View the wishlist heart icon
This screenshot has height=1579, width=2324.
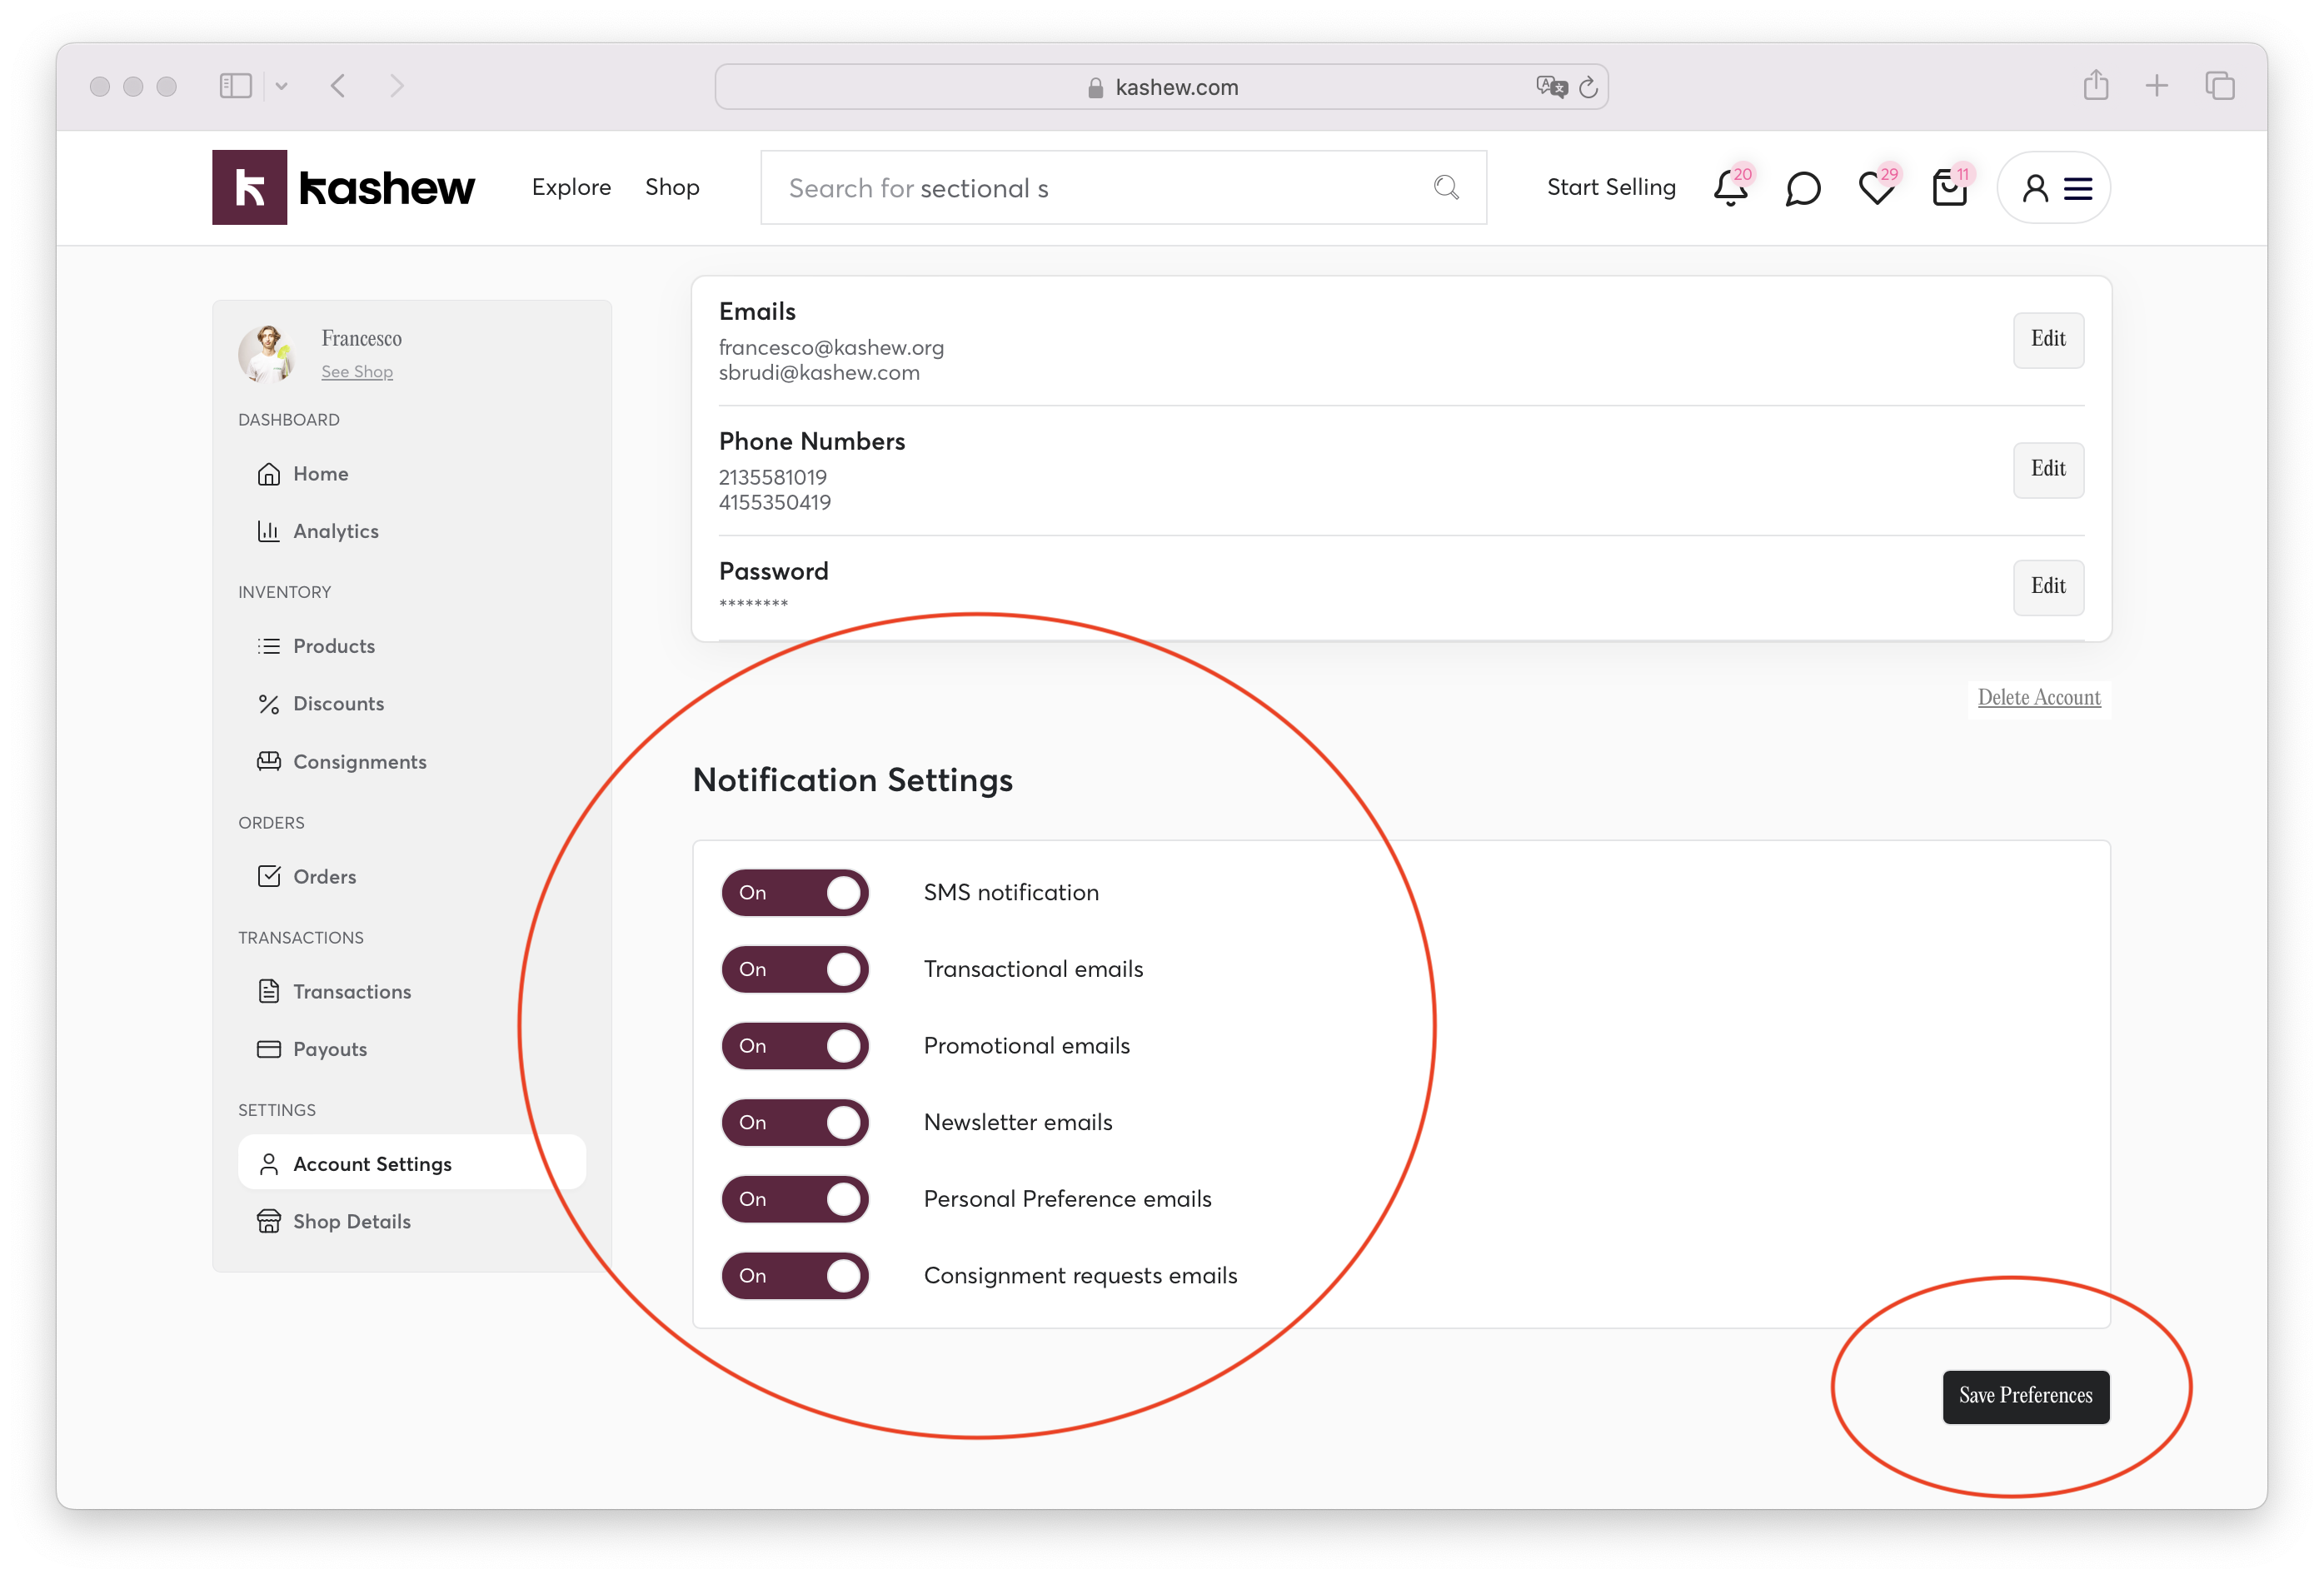[x=1876, y=188]
